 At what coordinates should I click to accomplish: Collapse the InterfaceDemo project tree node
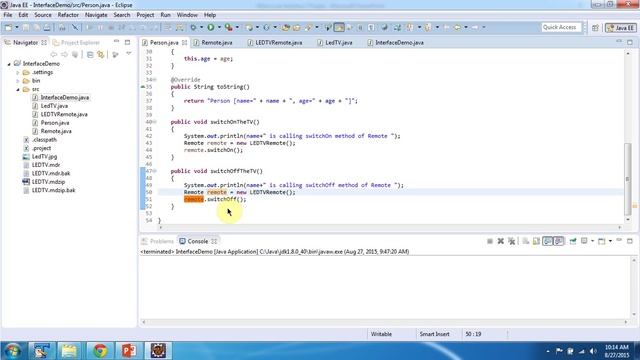coord(9,64)
